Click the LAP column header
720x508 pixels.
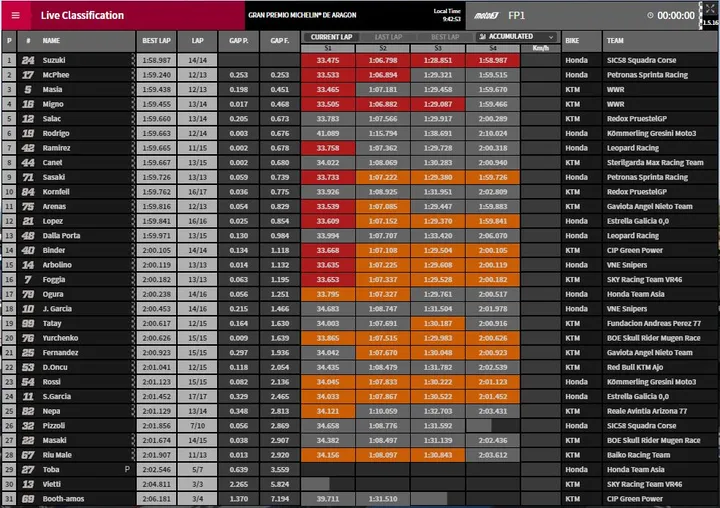pyautogui.click(x=197, y=41)
